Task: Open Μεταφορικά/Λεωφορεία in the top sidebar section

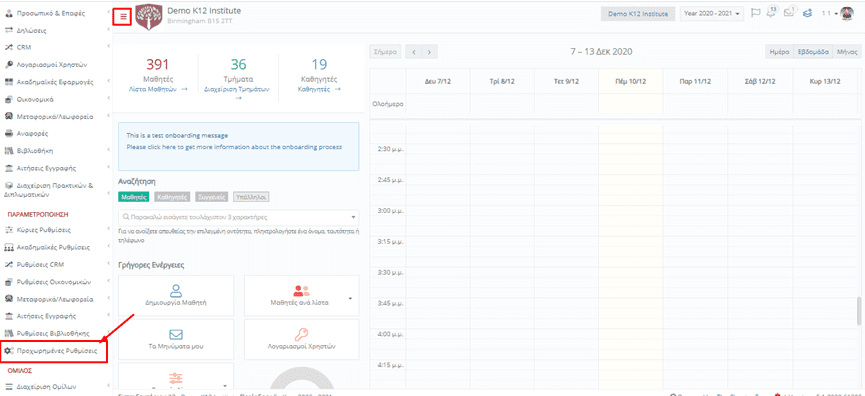Action: pyautogui.click(x=55, y=116)
